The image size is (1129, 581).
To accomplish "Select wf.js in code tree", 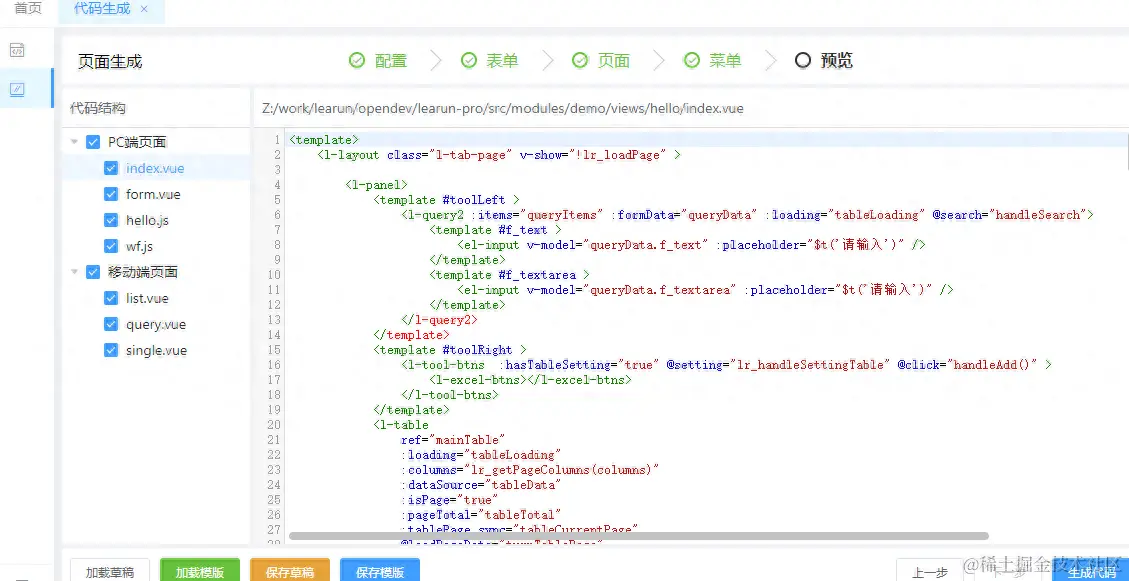I will (140, 246).
